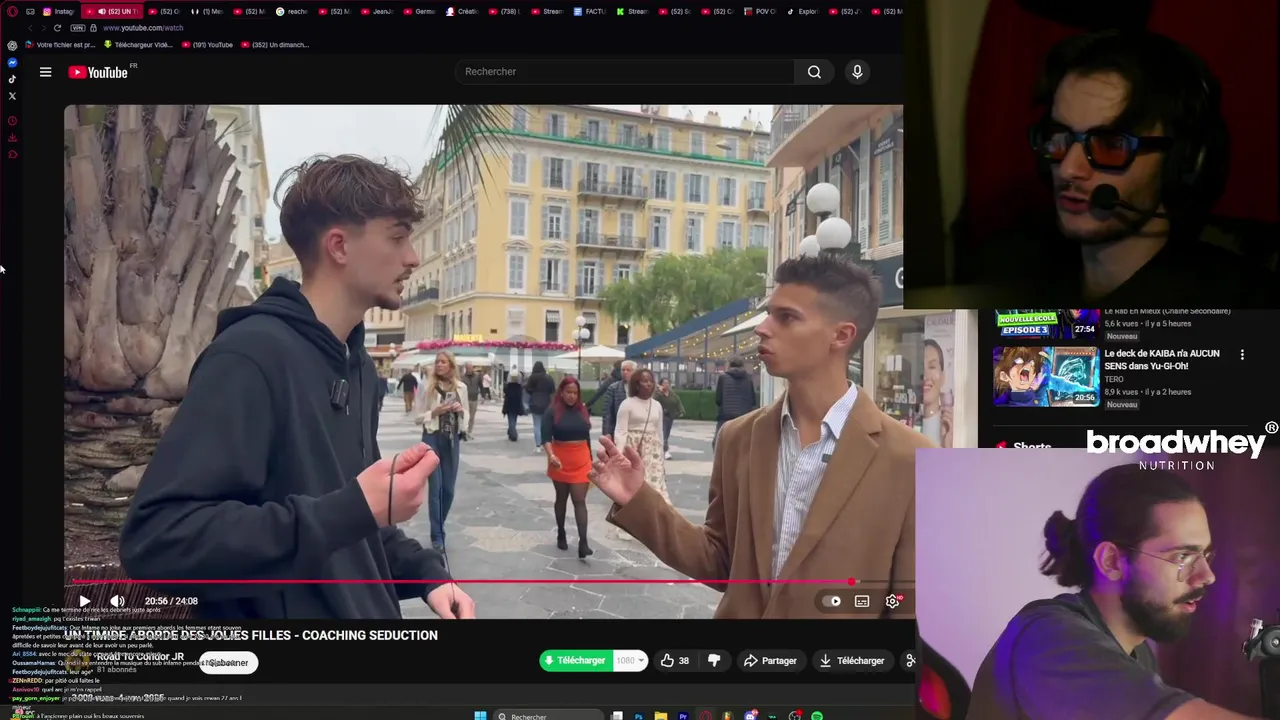Open 'Le deck de KAIBA' video title
1280x720 pixels.
click(x=1162, y=360)
